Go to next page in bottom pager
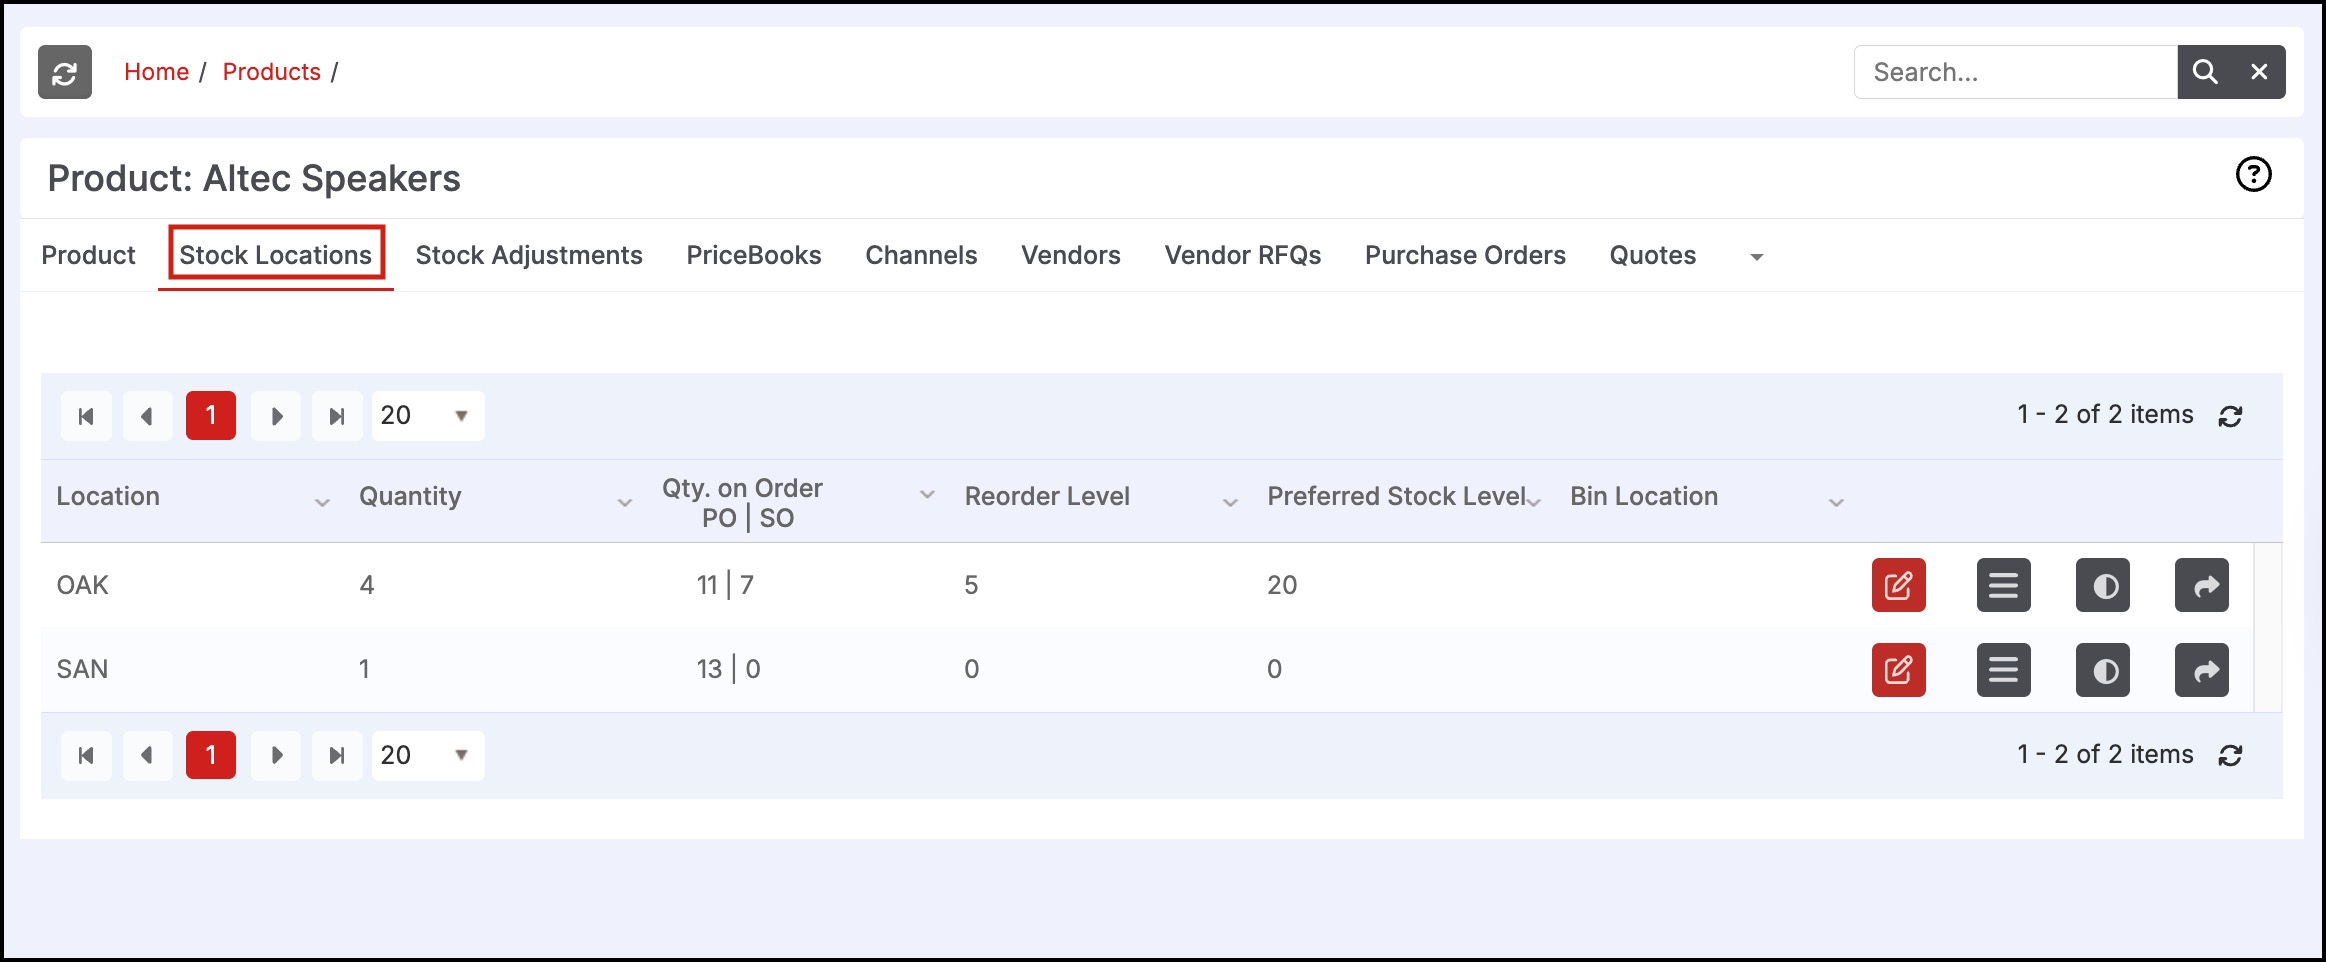Image resolution: width=2326 pixels, height=962 pixels. (x=276, y=755)
